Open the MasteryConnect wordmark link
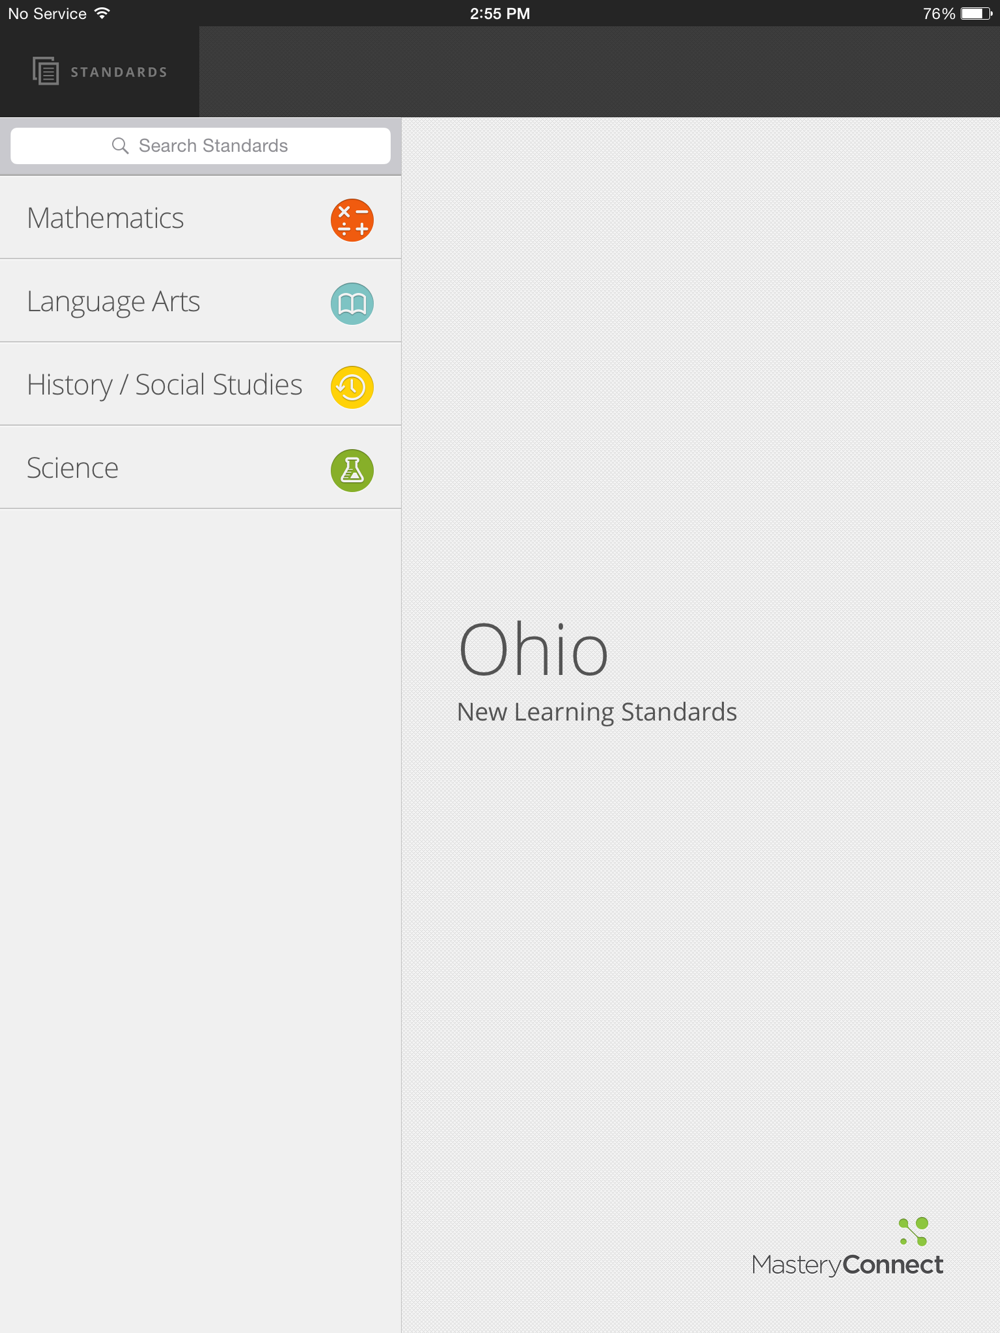Screen dimensions: 1000x1333 pos(847,1265)
